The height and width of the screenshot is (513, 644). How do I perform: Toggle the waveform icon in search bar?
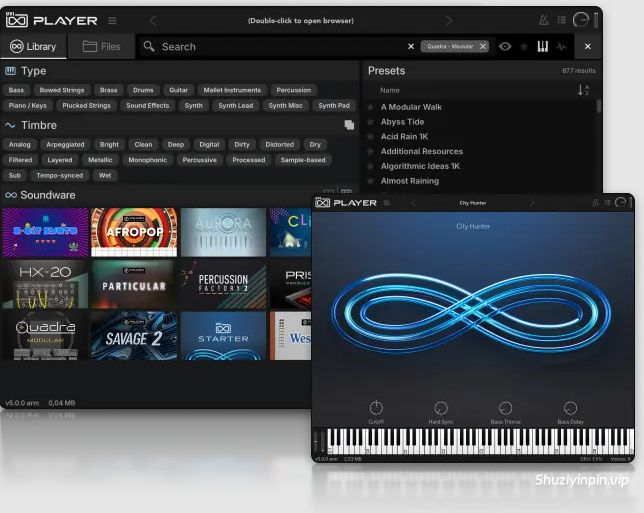561,46
